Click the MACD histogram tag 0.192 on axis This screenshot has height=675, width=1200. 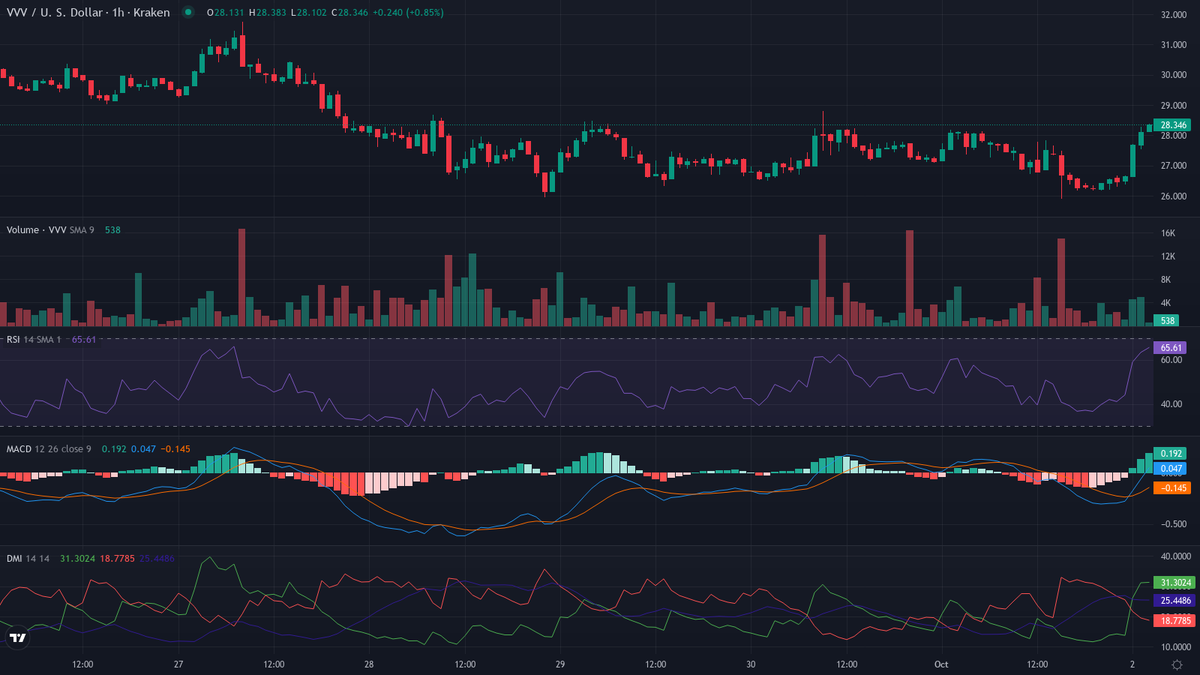[1170, 453]
